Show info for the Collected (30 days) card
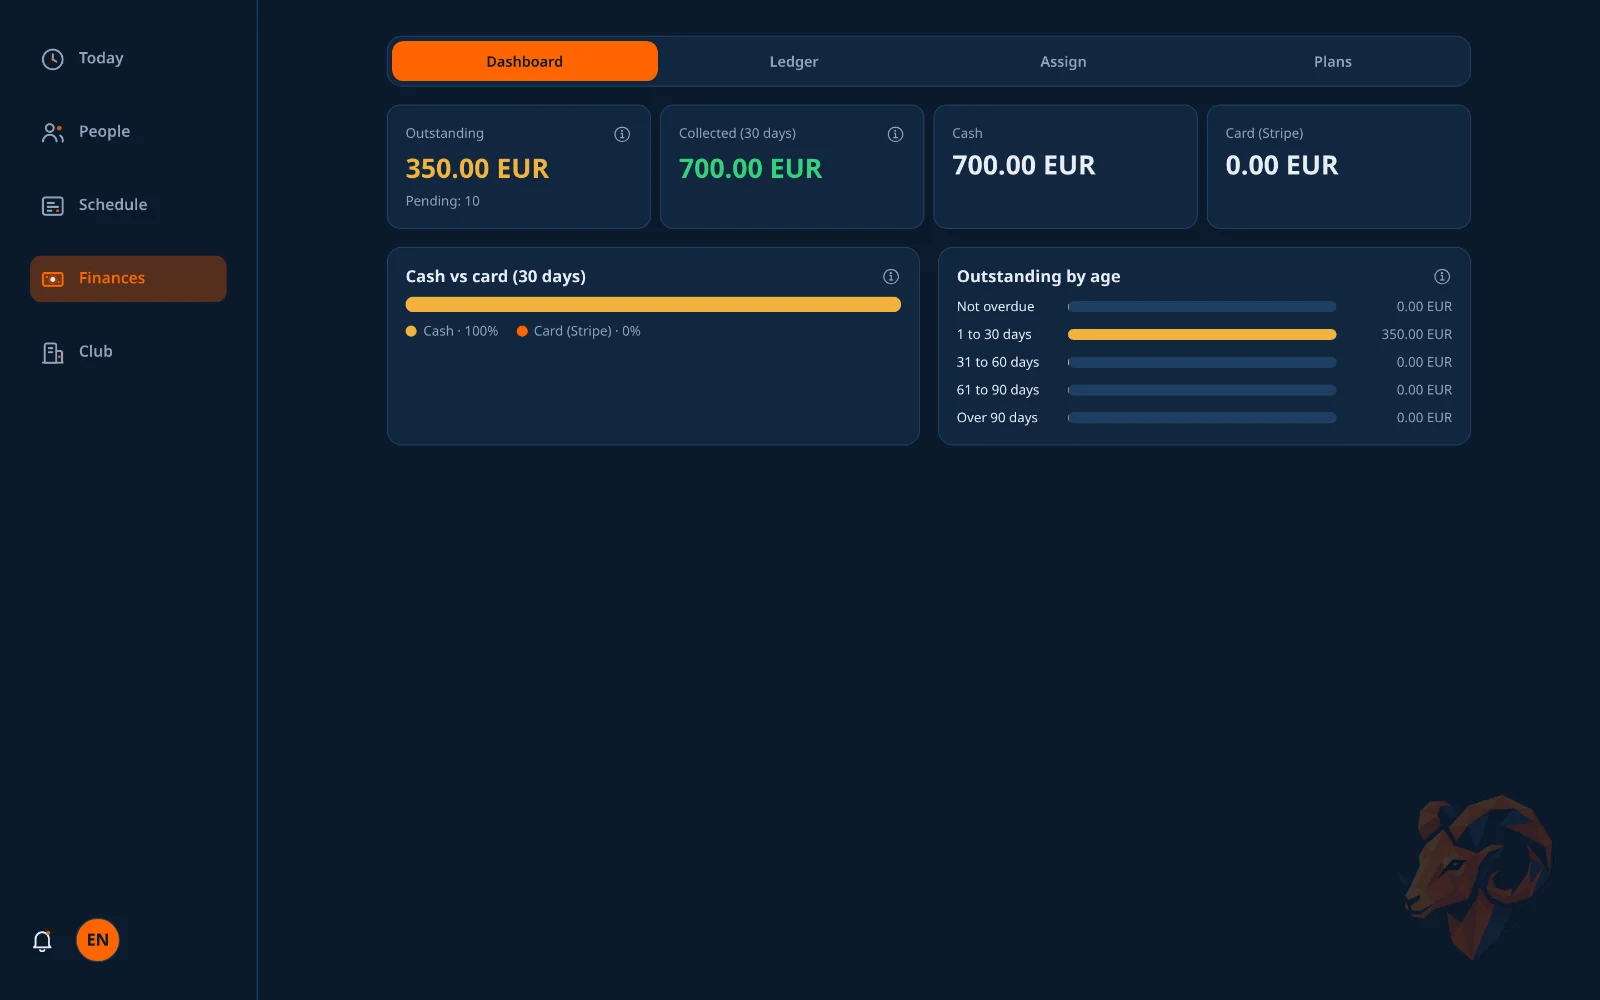 [x=895, y=134]
